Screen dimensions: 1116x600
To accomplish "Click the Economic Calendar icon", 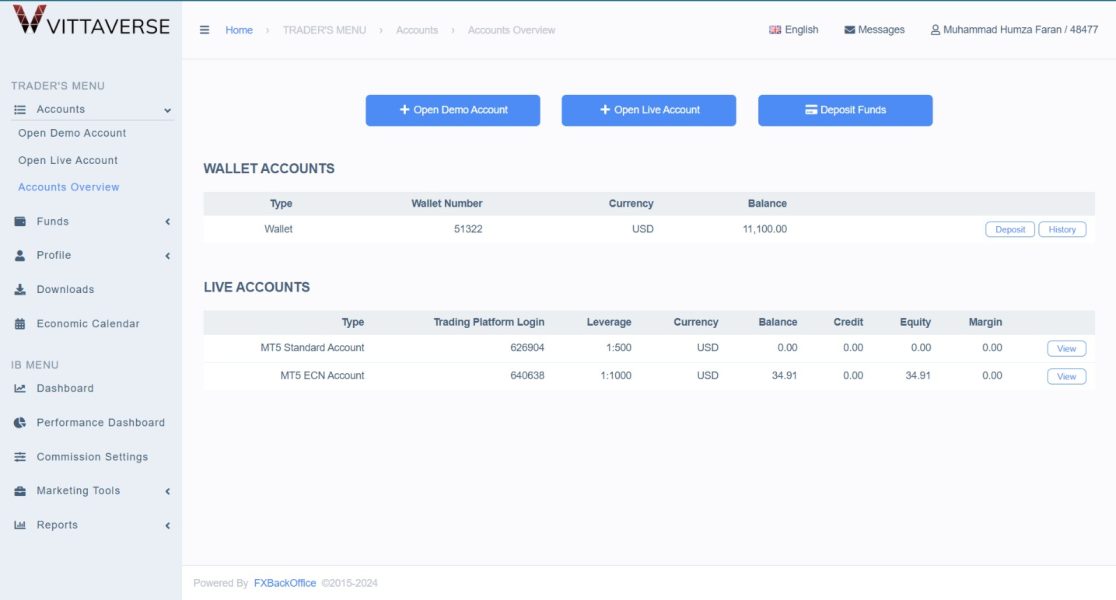I will 20,324.
